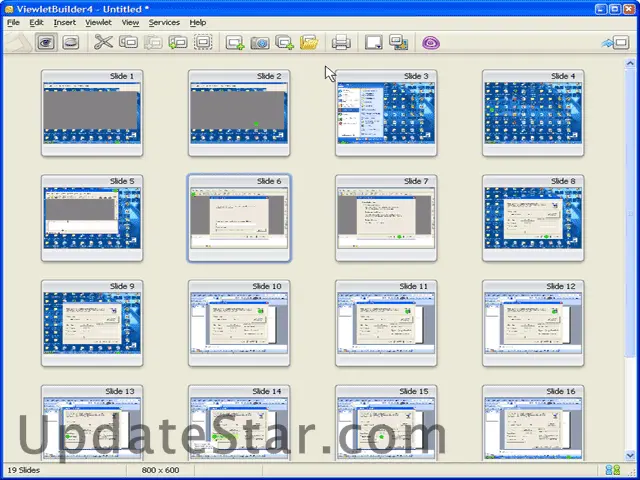Click the camera screenshot capture icon
The height and width of the screenshot is (480, 640).
[260, 42]
